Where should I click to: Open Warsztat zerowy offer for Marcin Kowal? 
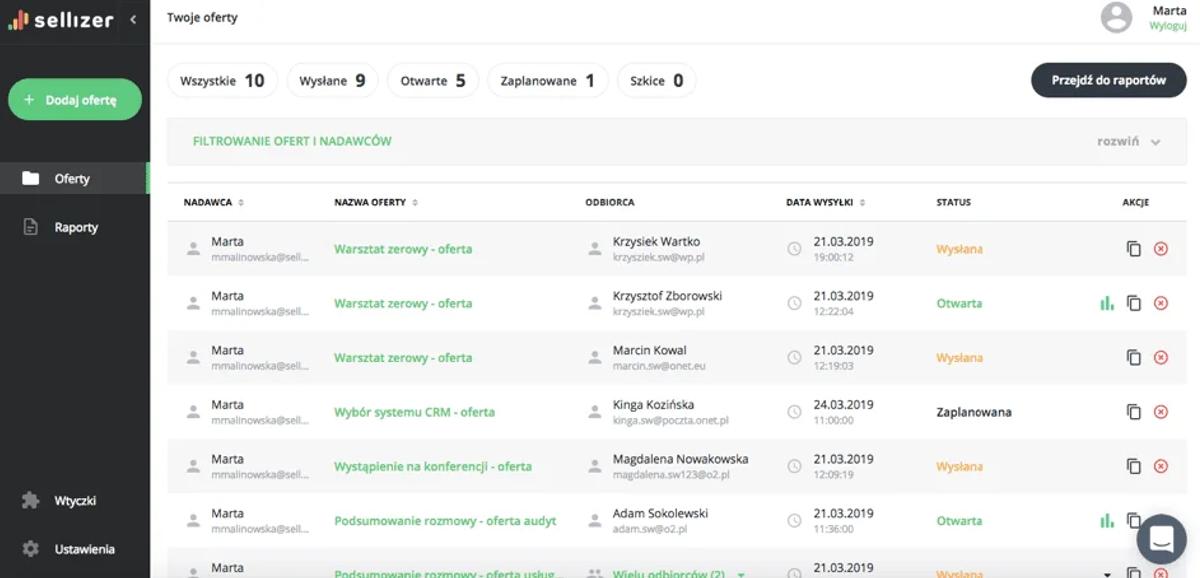point(403,357)
